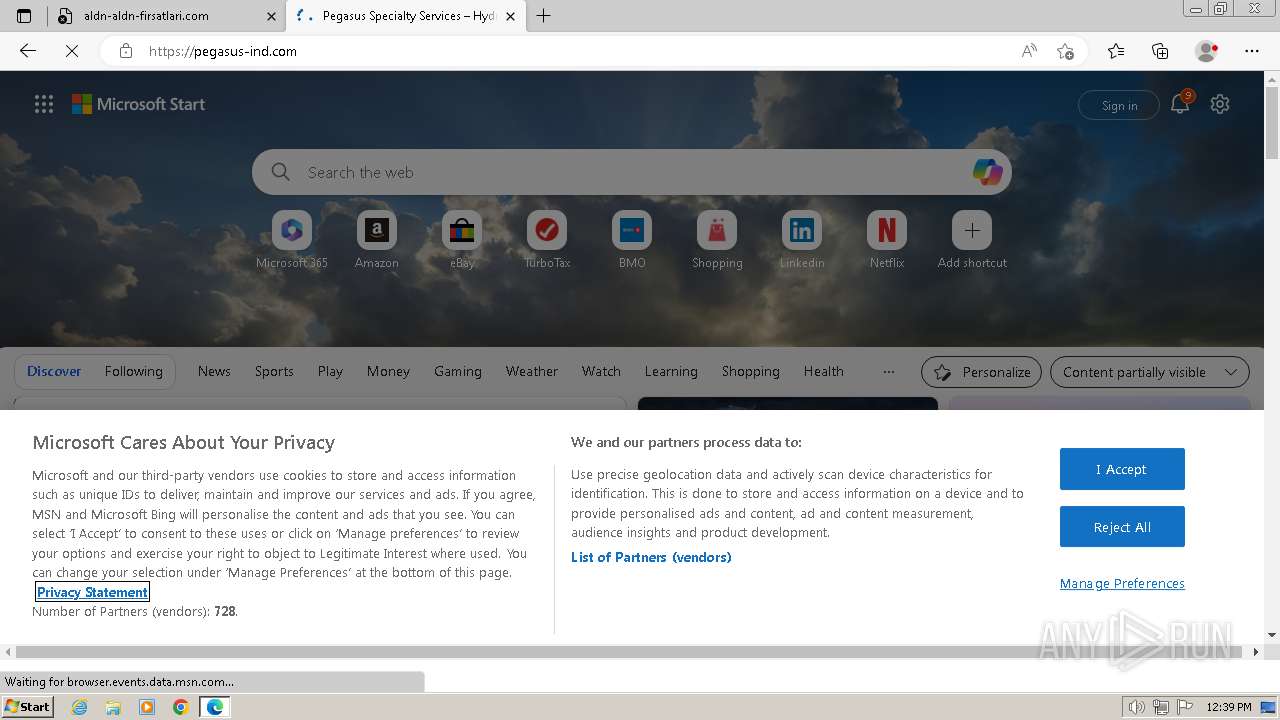Open the News category
Viewport: 1280px width, 720px height.
[214, 371]
